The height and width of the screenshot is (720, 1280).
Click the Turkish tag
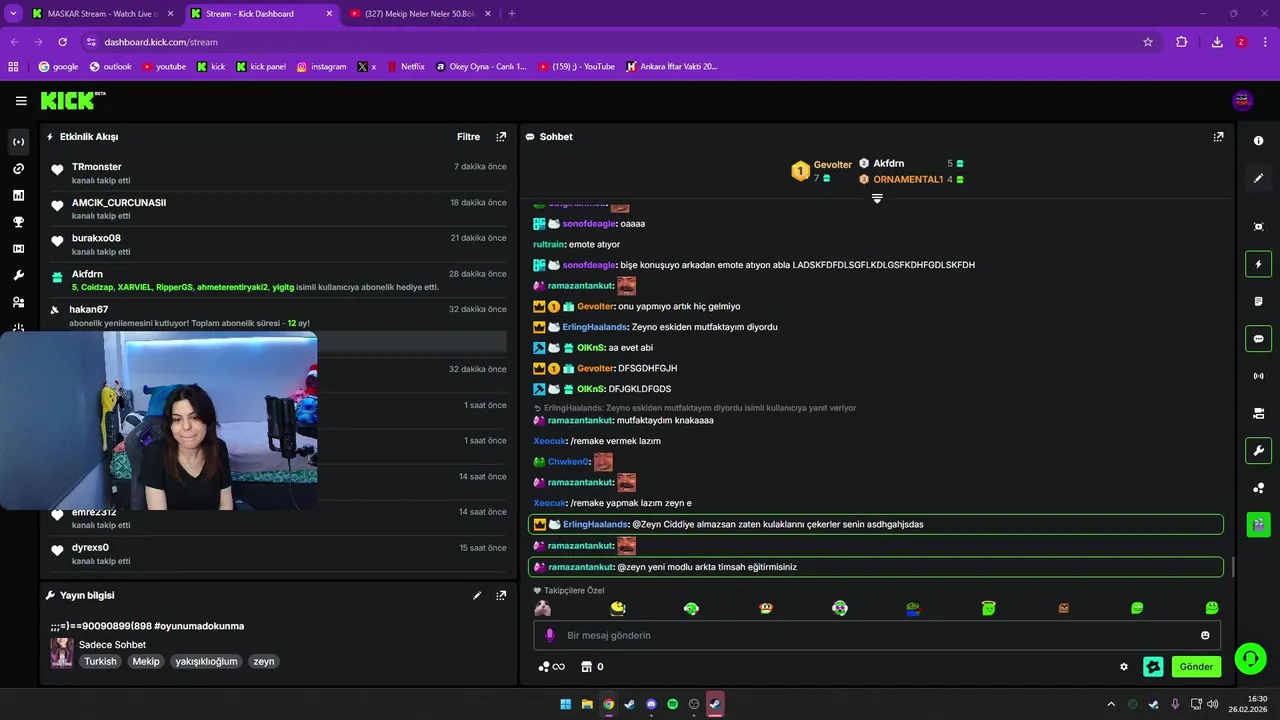point(100,661)
